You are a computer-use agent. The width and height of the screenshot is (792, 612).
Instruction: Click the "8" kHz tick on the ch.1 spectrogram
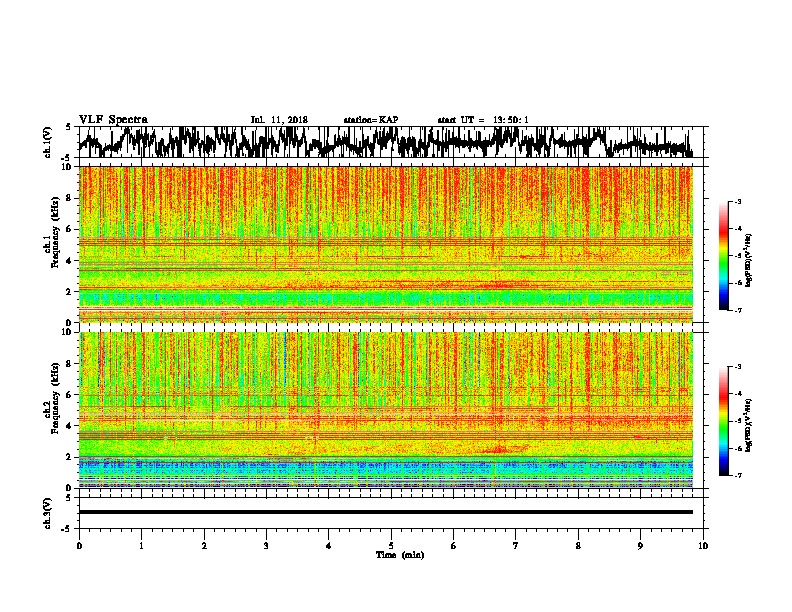coord(70,198)
